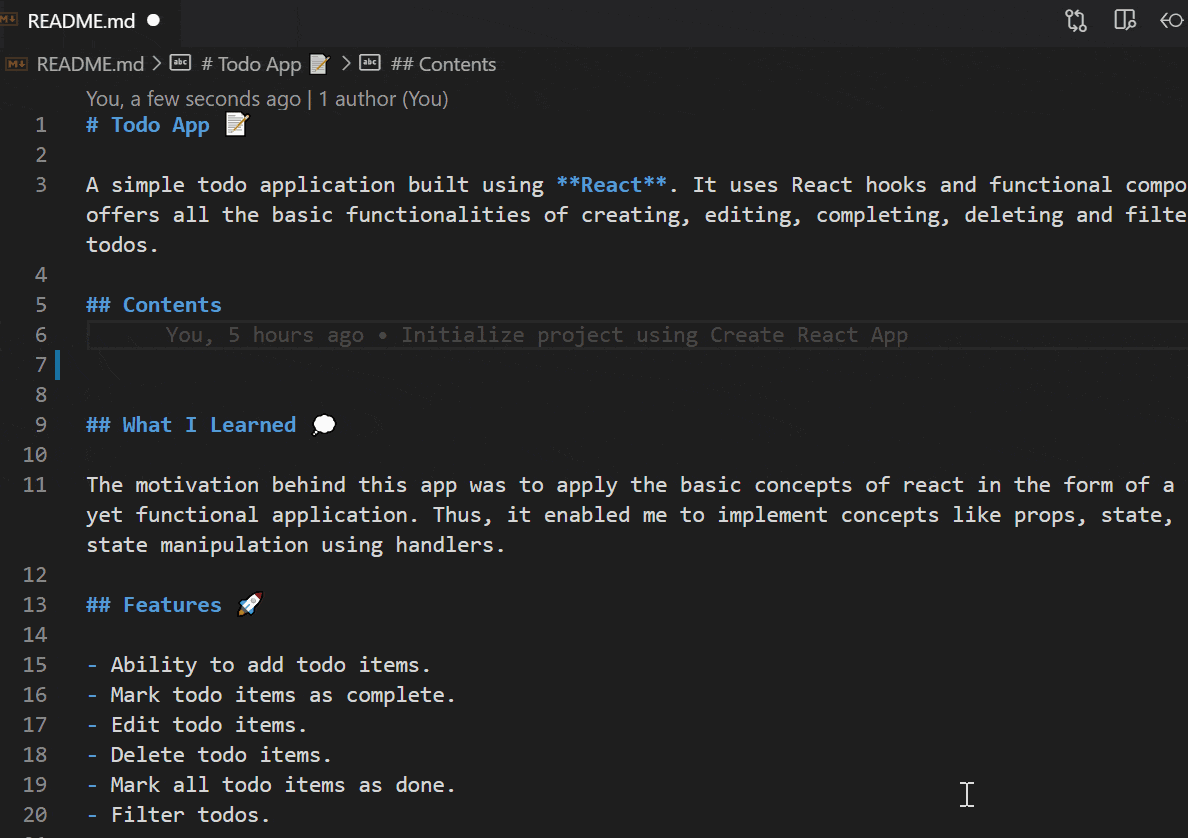Open the Git changes compare icon
The height and width of the screenshot is (838, 1188).
1076,21
